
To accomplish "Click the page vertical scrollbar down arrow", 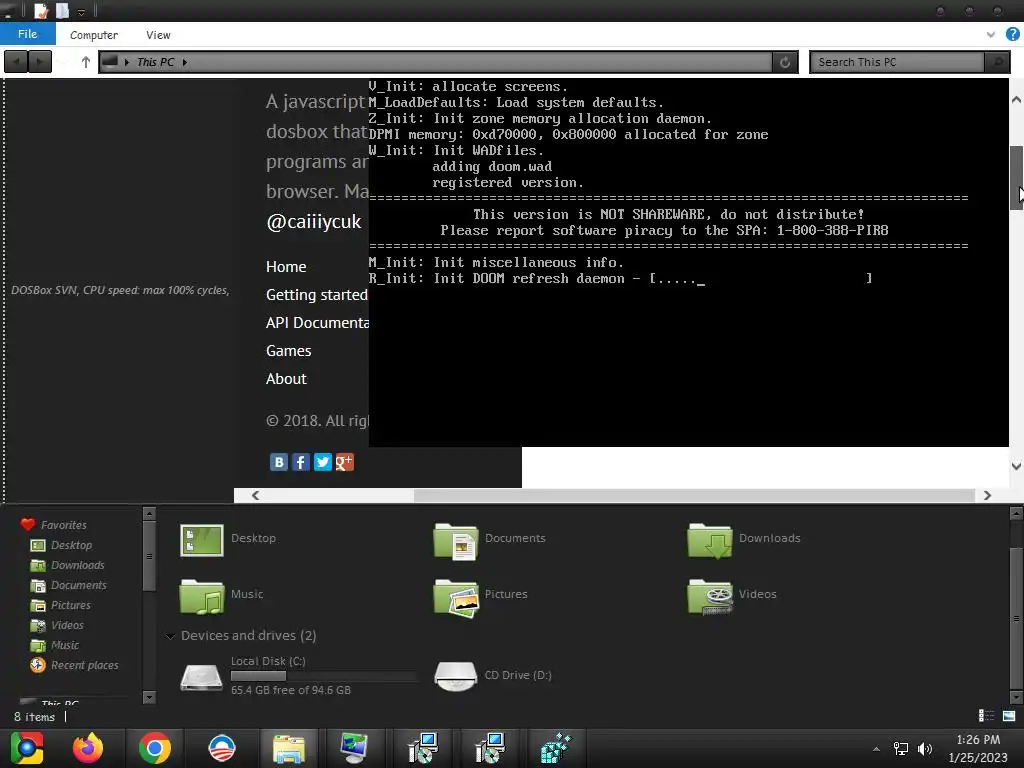I will click(x=1016, y=466).
